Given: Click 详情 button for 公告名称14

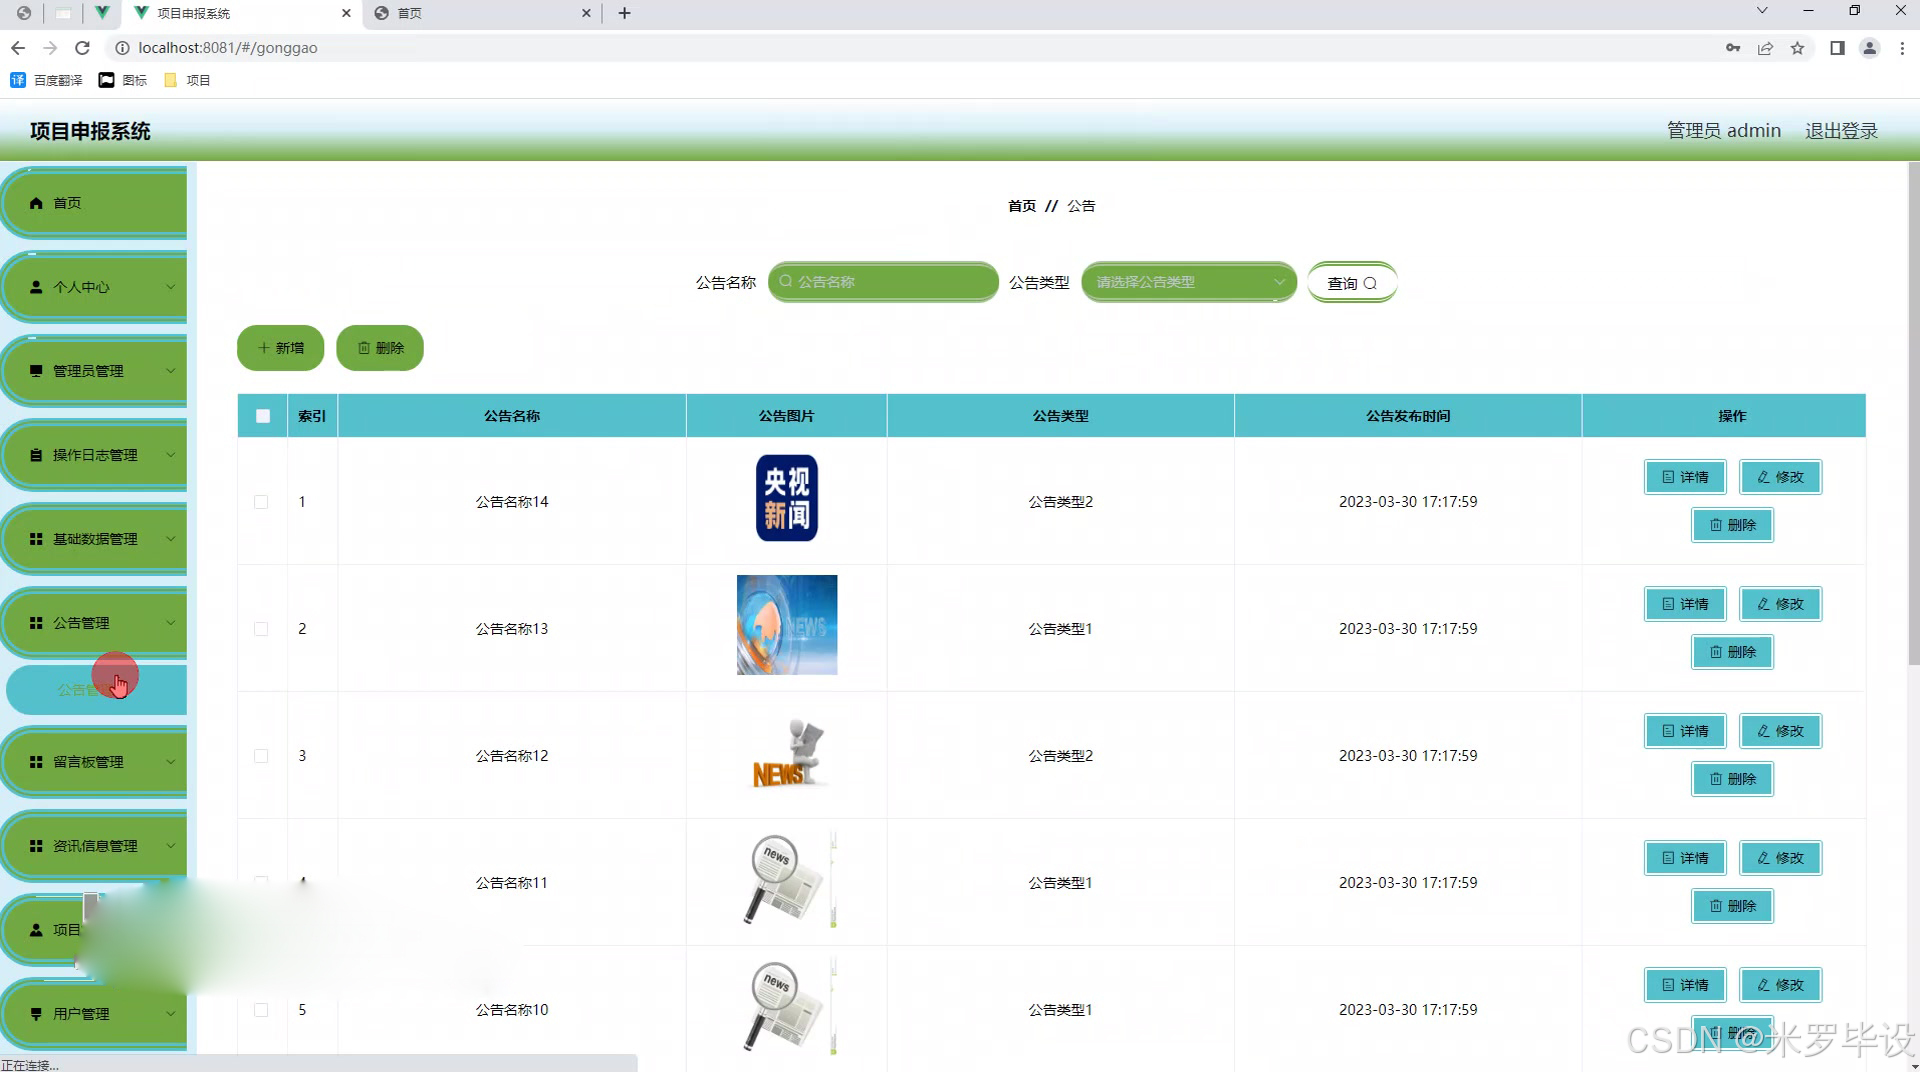Looking at the screenshot, I should 1685,477.
